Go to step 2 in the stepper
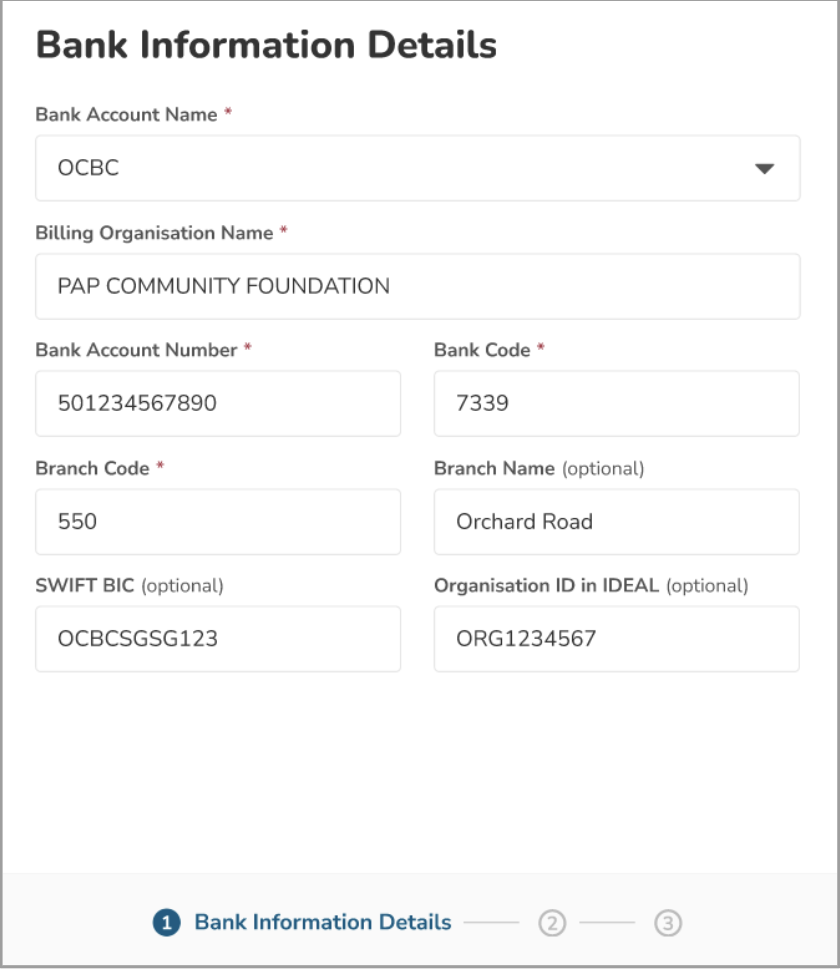The image size is (840, 970). (x=551, y=923)
